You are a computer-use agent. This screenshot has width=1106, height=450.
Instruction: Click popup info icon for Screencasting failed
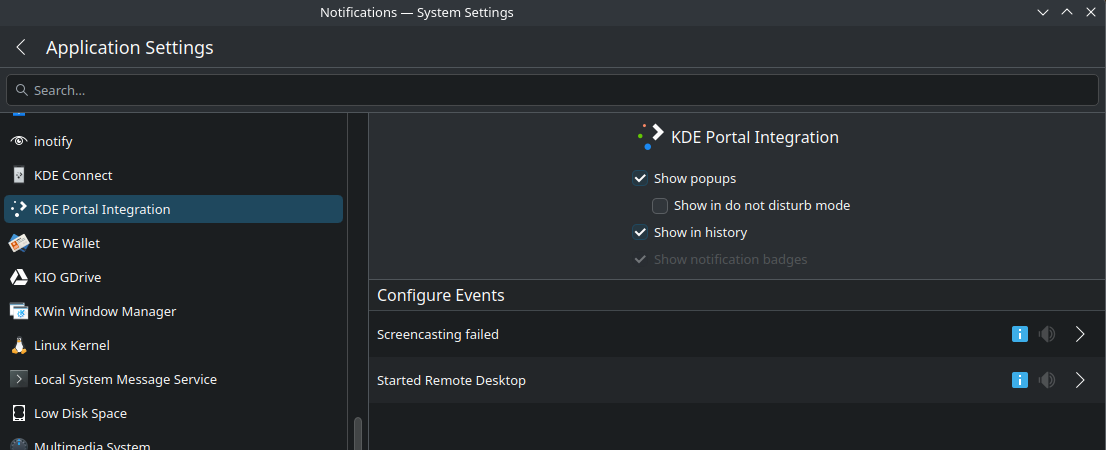click(x=1020, y=334)
